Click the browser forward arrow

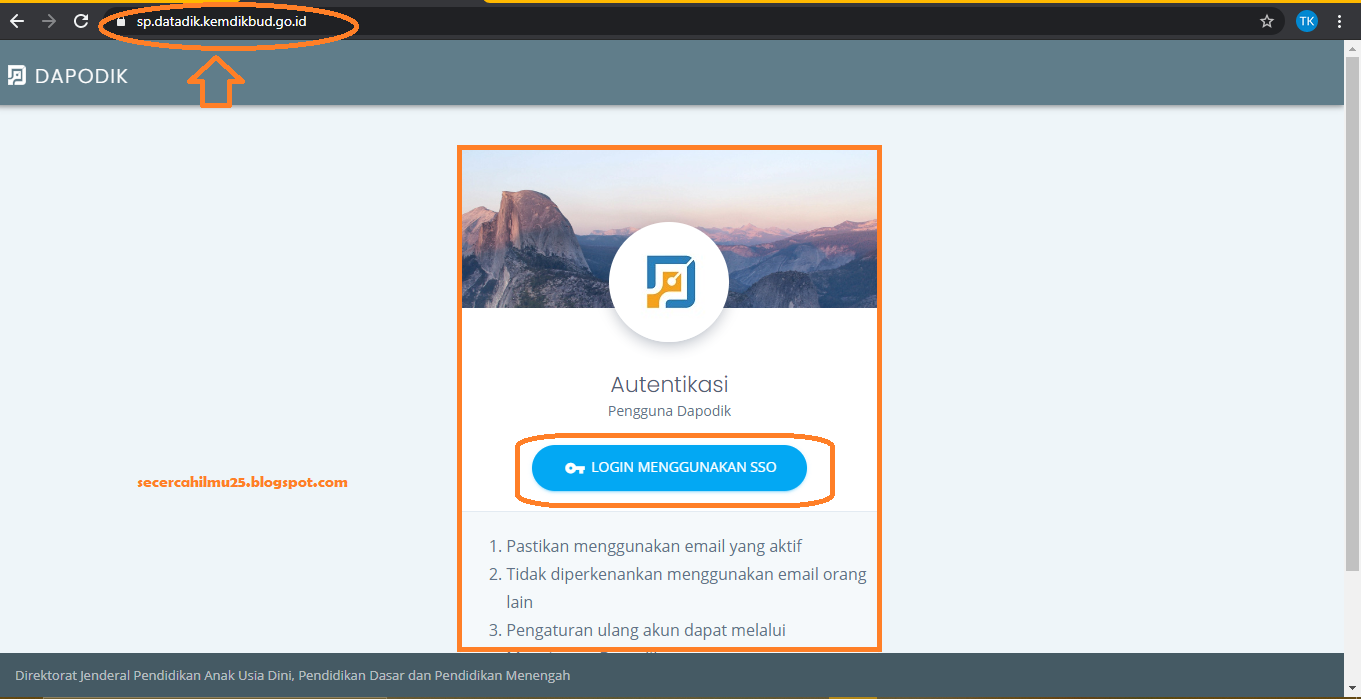[49, 21]
